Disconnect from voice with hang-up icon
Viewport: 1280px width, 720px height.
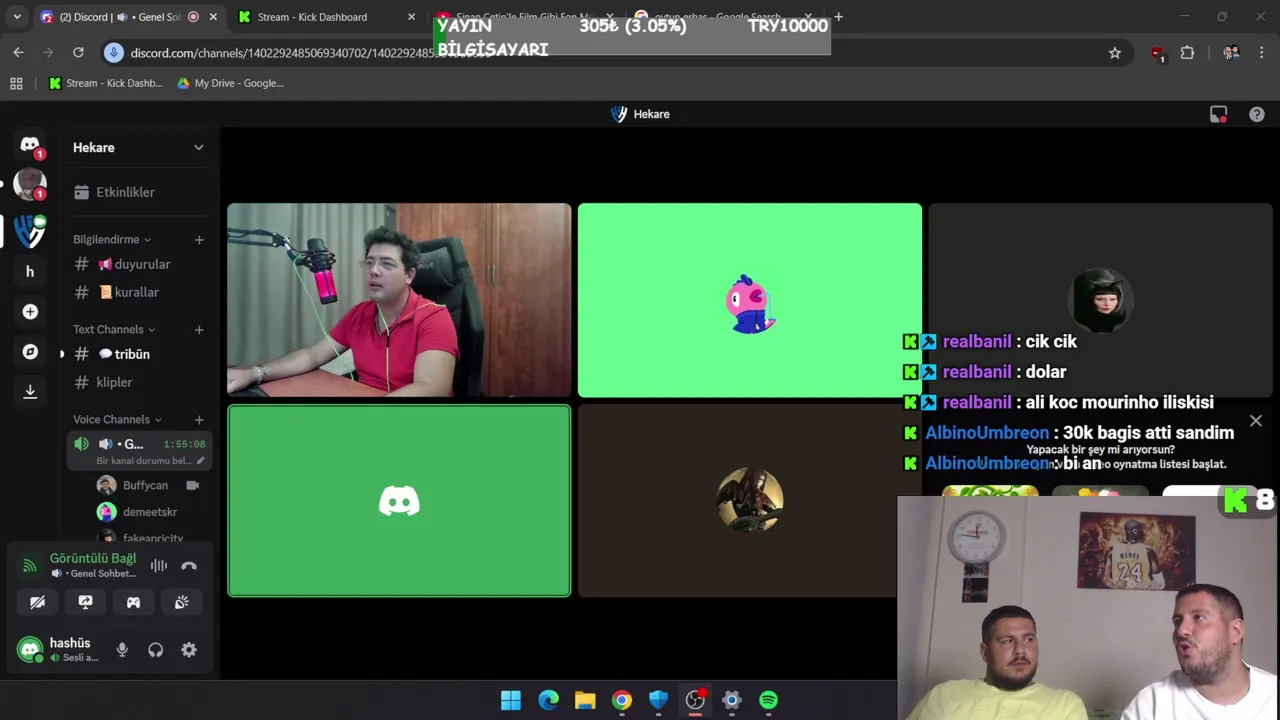189,565
